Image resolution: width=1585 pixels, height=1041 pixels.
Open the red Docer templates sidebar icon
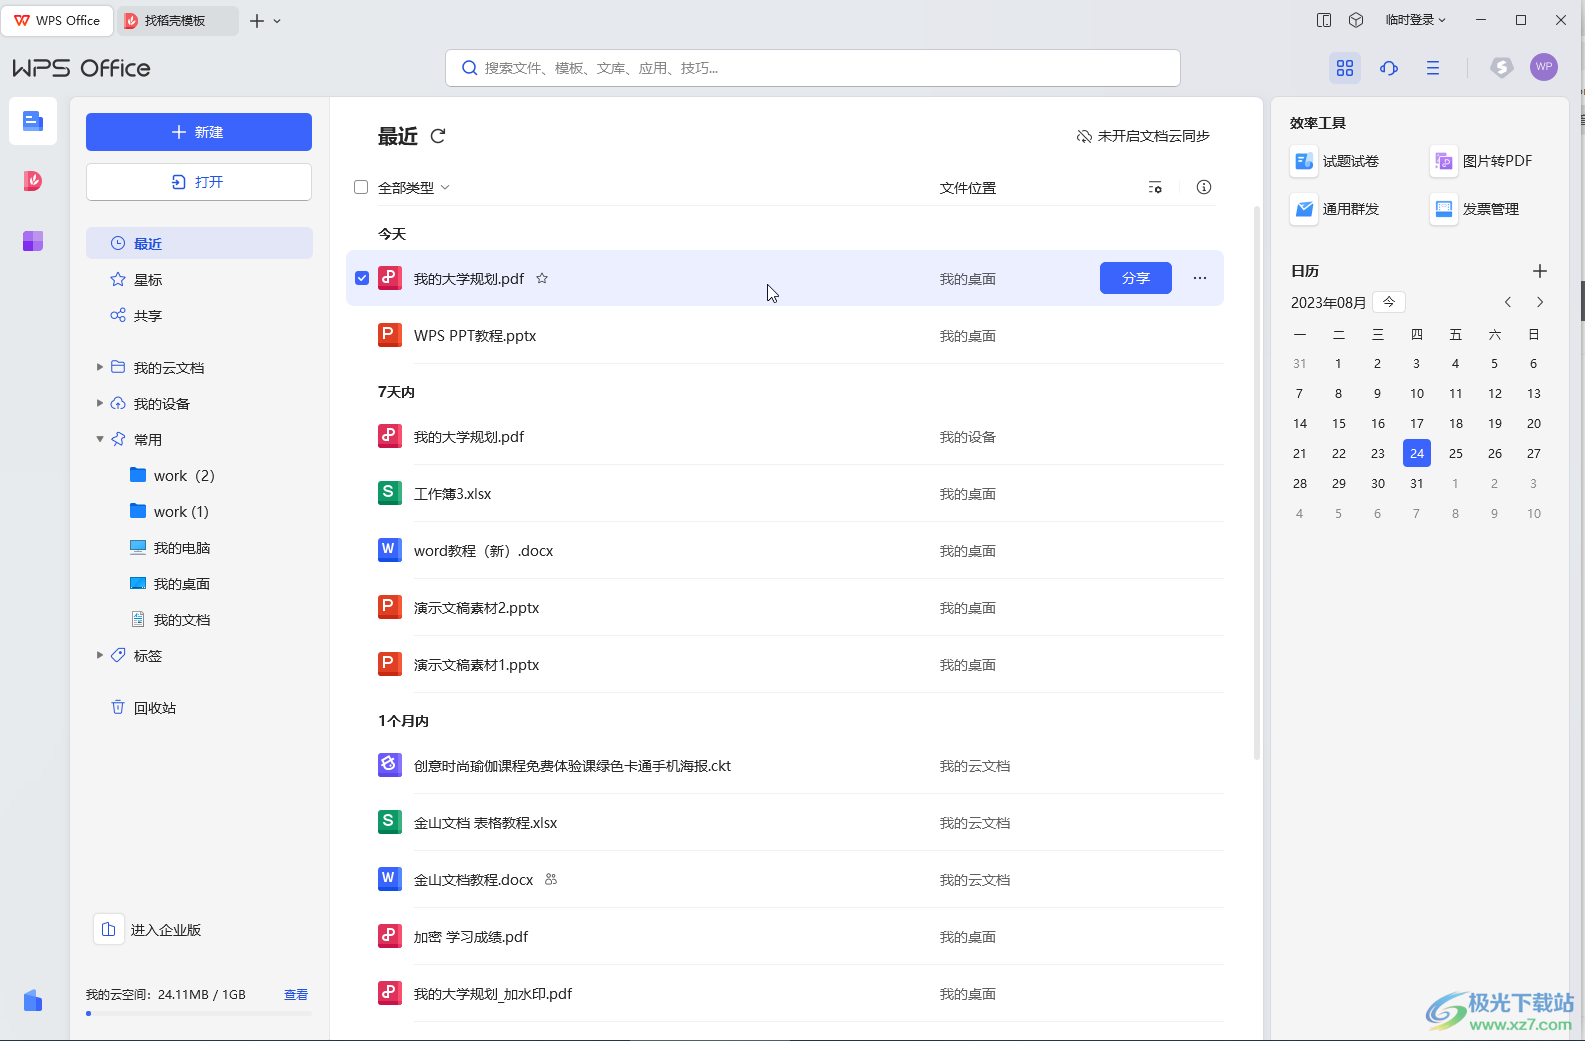pos(33,180)
